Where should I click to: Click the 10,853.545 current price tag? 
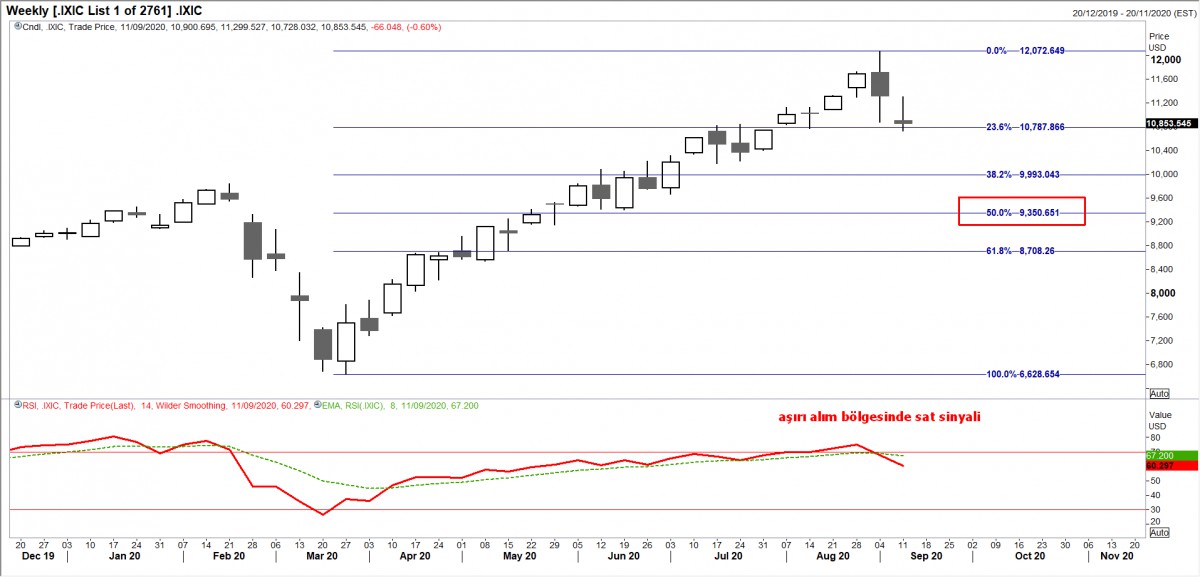coord(1168,124)
